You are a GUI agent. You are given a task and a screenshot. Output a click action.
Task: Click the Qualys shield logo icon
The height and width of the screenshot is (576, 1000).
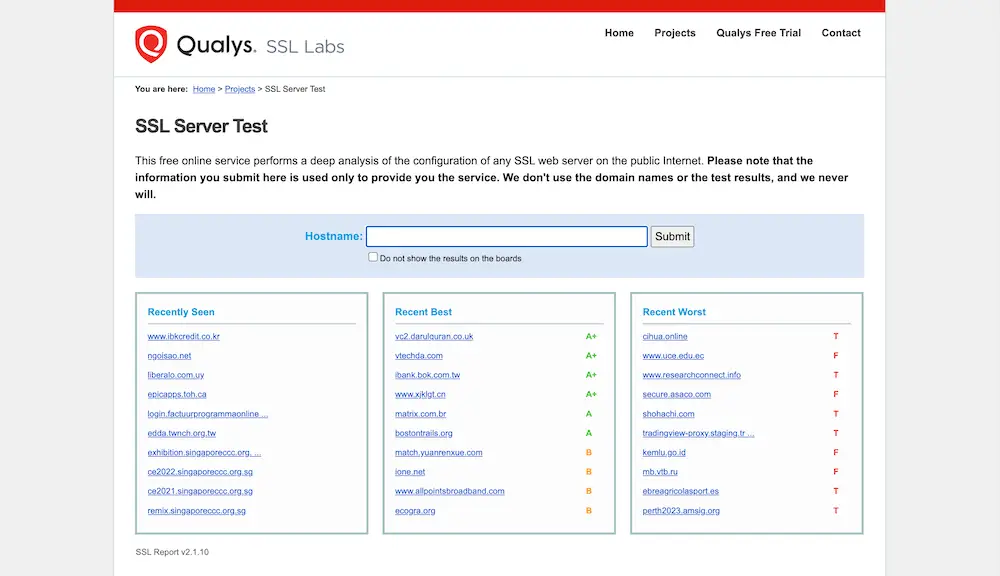coord(151,44)
